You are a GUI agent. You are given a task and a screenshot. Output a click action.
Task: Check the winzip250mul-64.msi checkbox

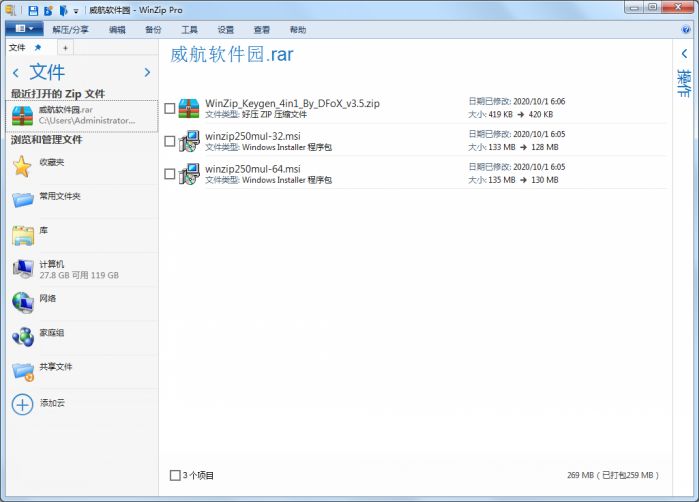click(x=169, y=174)
